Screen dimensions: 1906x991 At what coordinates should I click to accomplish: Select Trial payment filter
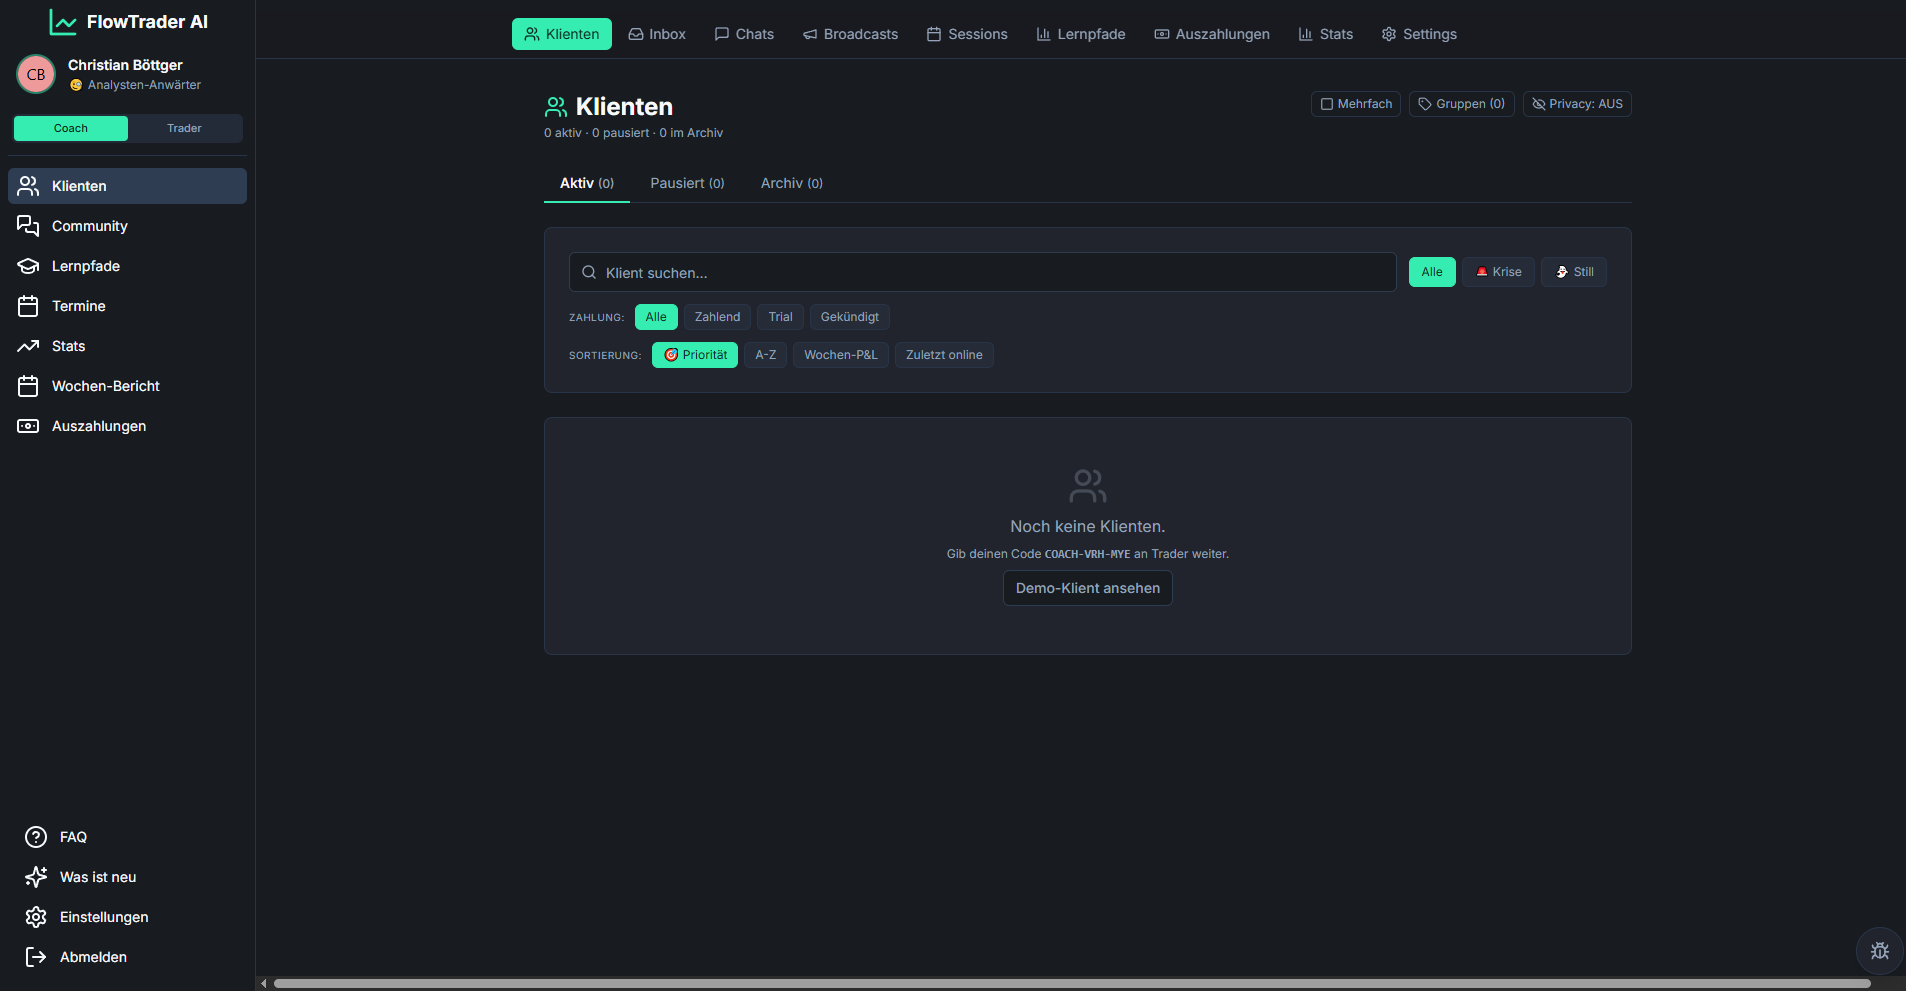click(780, 317)
